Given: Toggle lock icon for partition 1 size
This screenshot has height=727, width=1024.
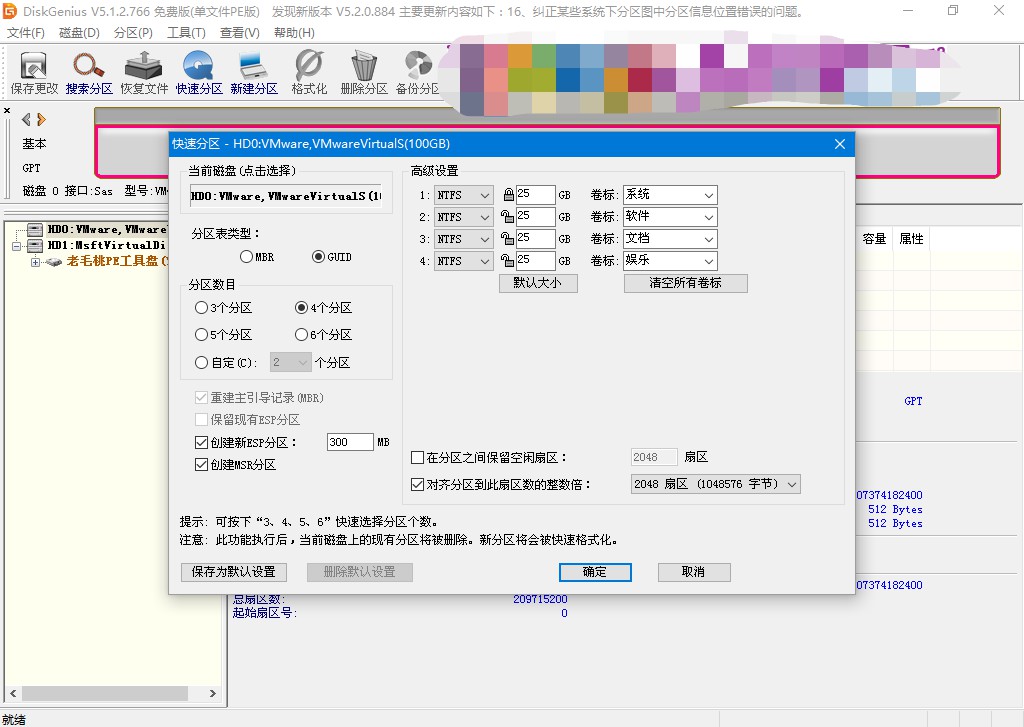Looking at the screenshot, I should click(508, 195).
